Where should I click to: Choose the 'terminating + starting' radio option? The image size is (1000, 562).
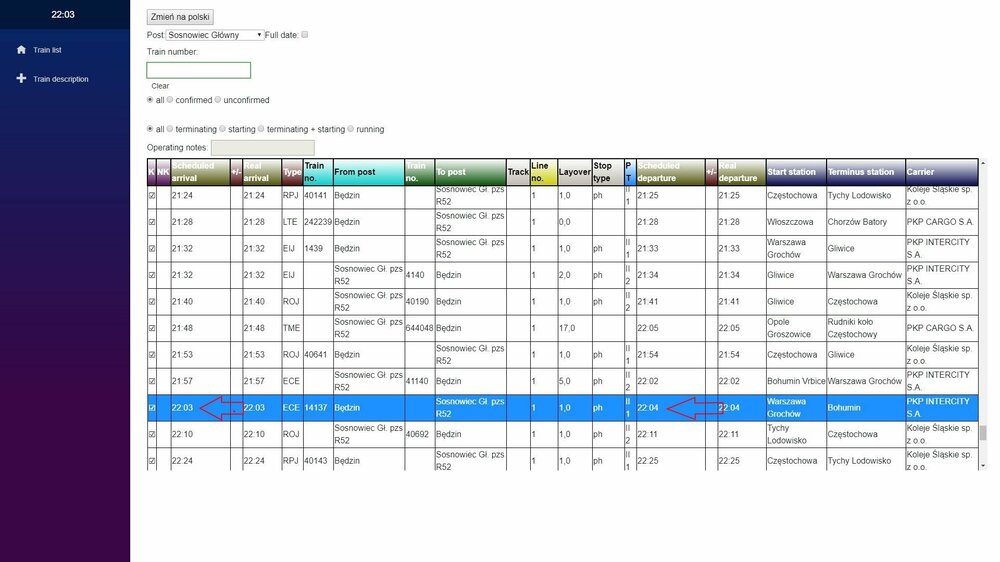(261, 129)
